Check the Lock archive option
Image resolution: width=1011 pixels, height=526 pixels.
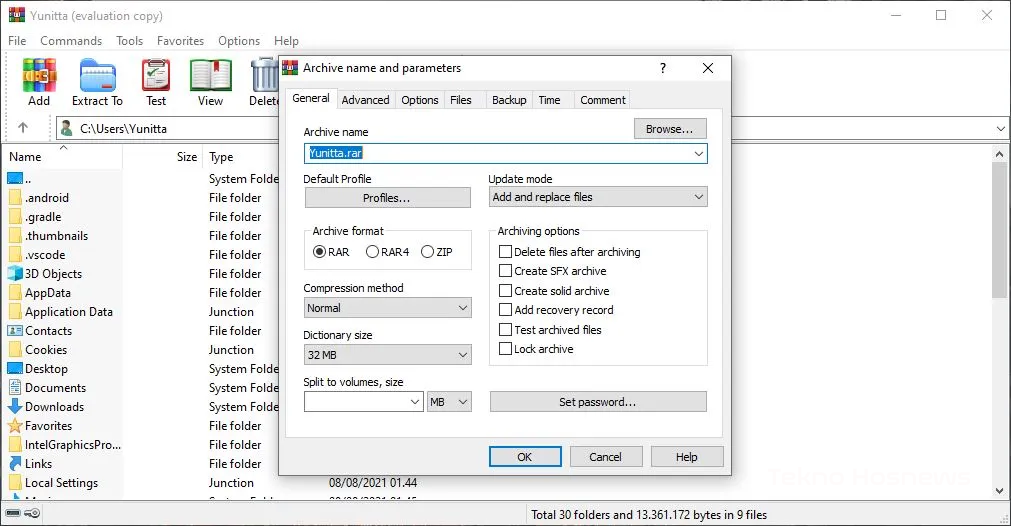(x=506, y=349)
